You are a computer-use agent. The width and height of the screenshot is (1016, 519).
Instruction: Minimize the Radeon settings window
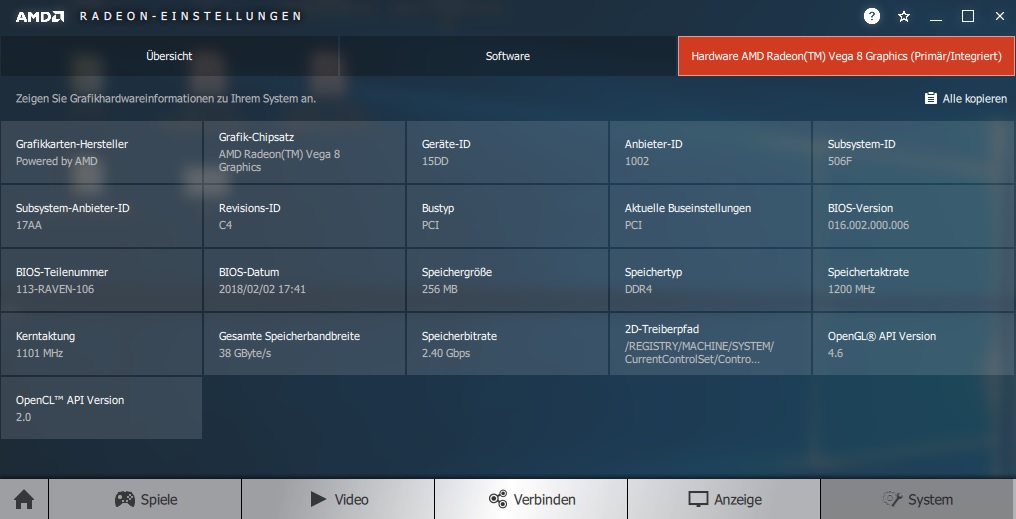point(936,17)
